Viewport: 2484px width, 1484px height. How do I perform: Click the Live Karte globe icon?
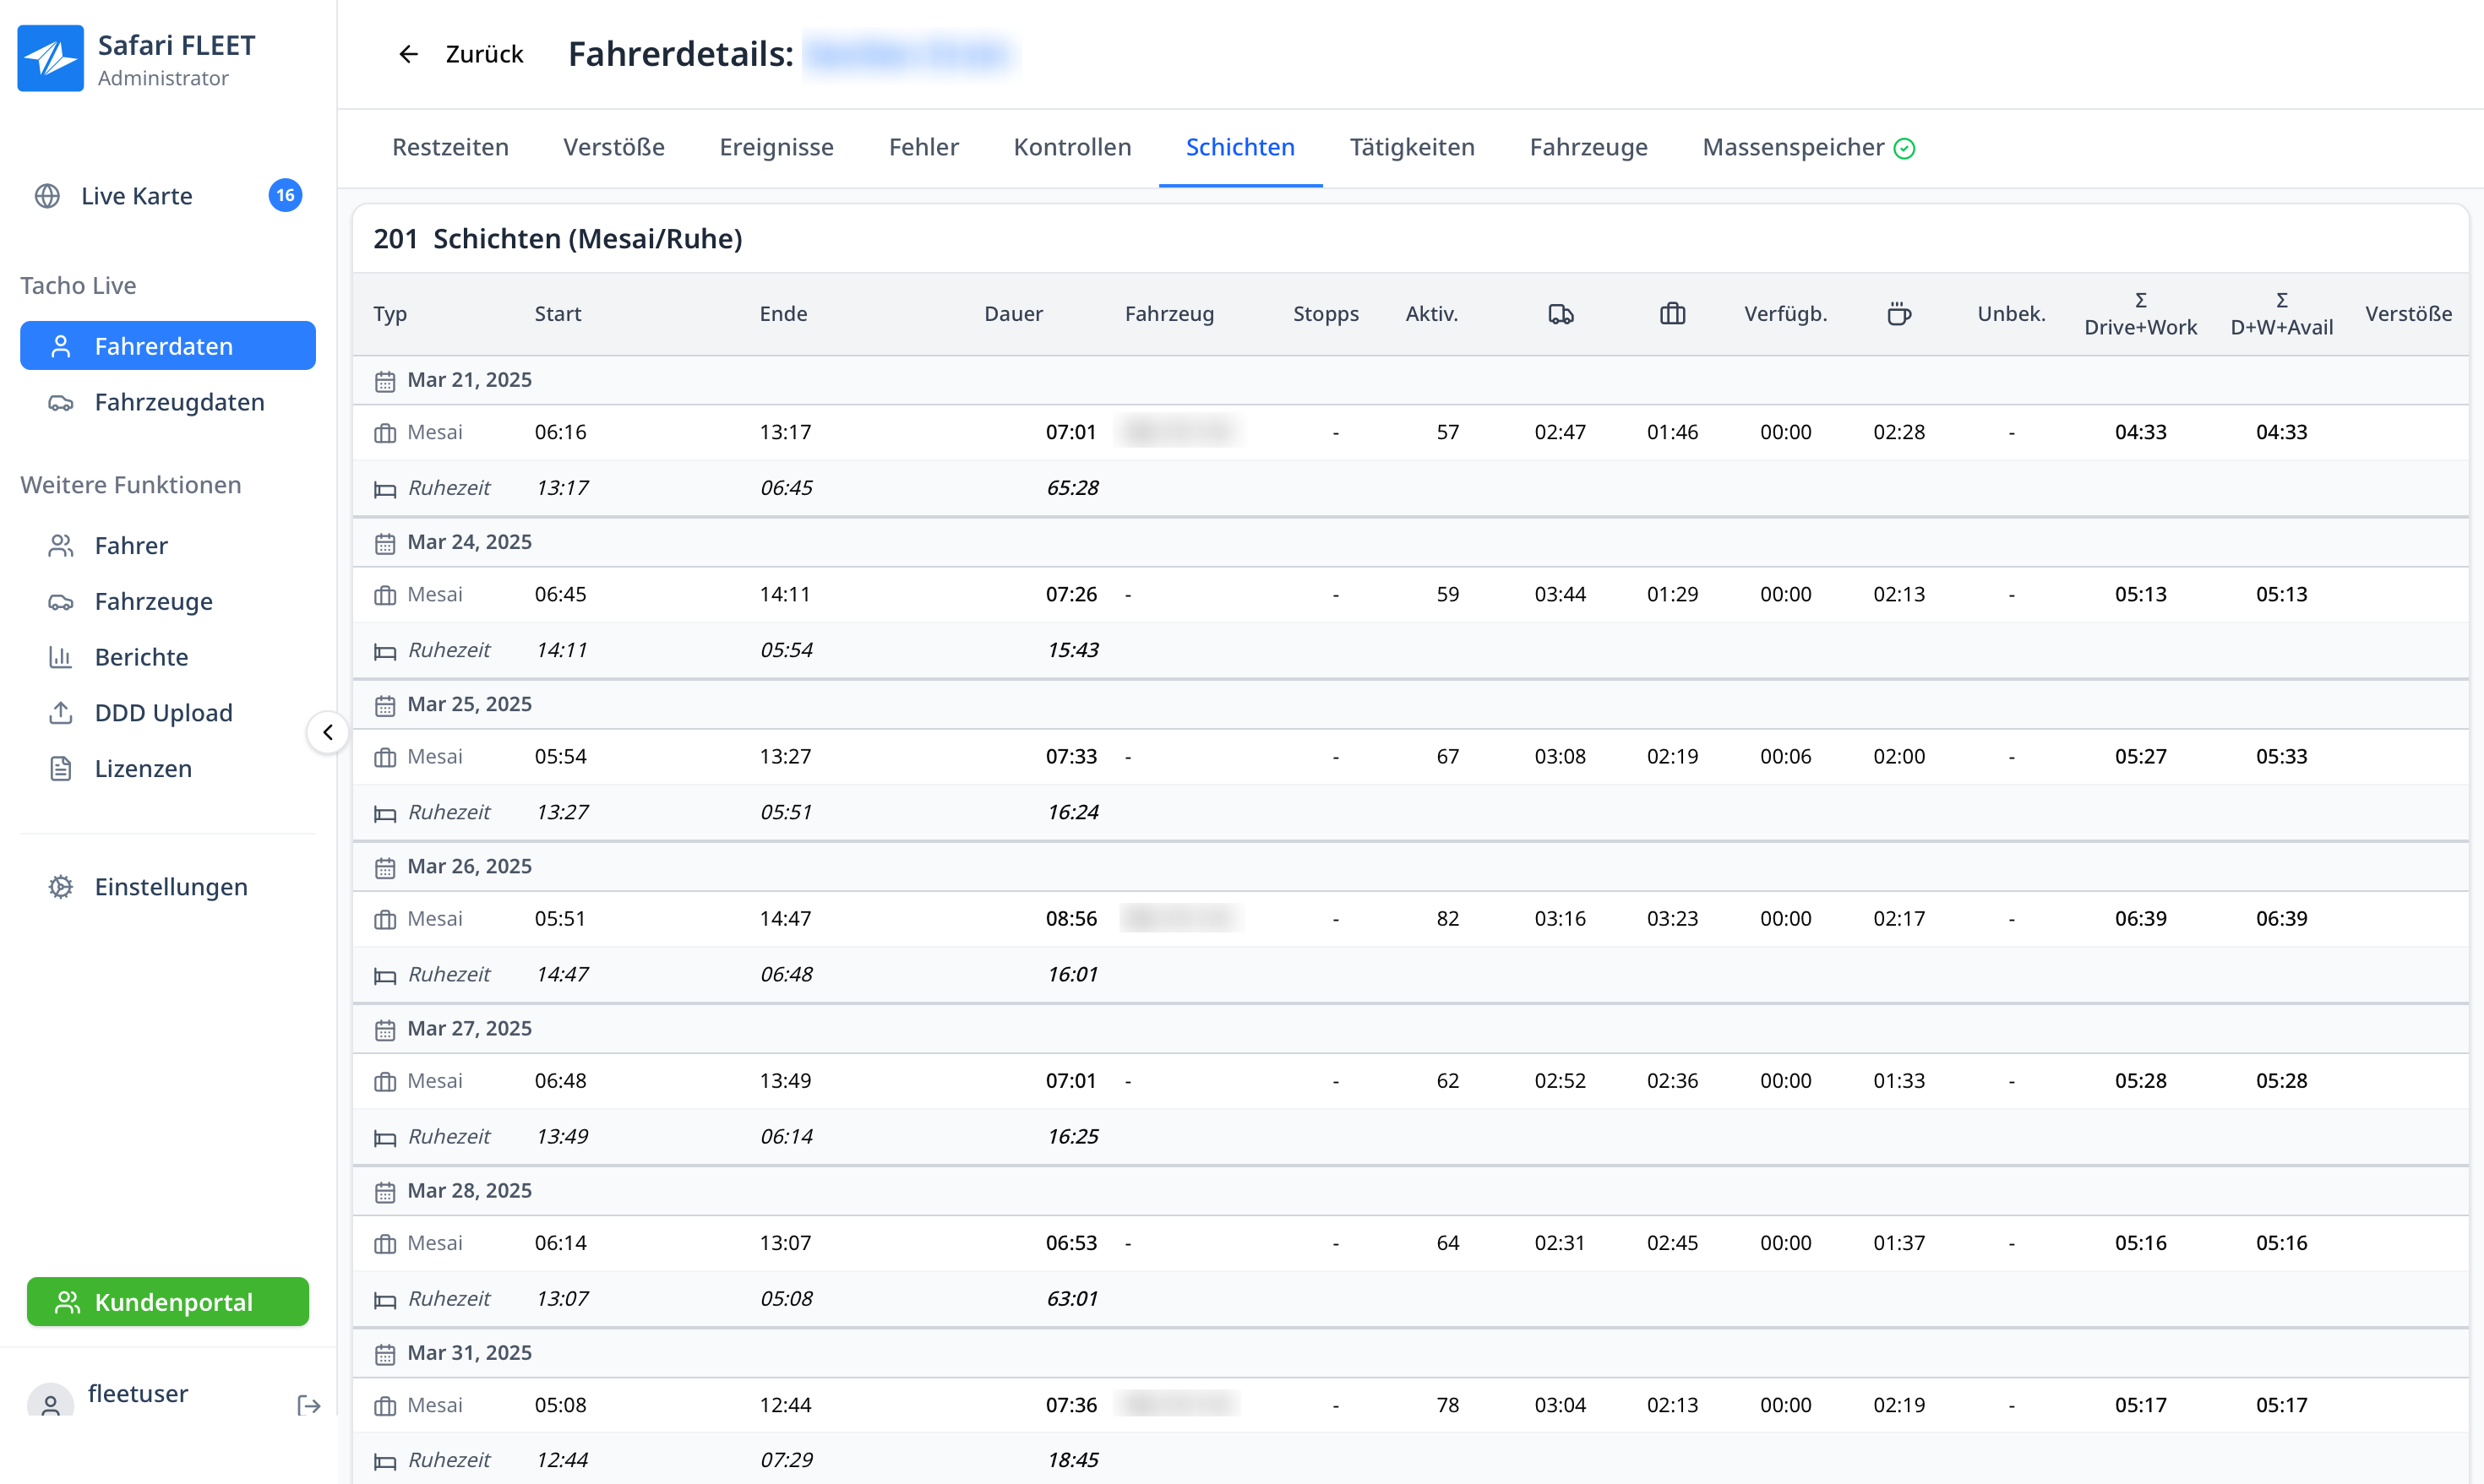[x=47, y=196]
